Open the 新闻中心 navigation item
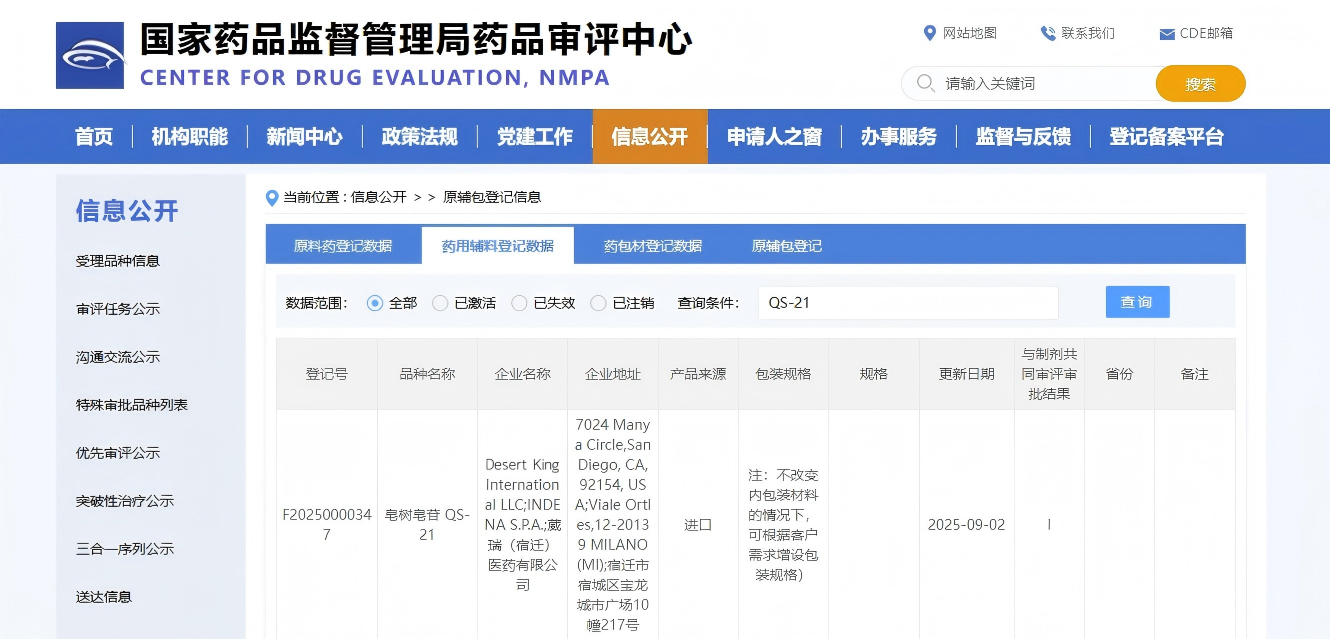The image size is (1330, 639). pyautogui.click(x=304, y=137)
